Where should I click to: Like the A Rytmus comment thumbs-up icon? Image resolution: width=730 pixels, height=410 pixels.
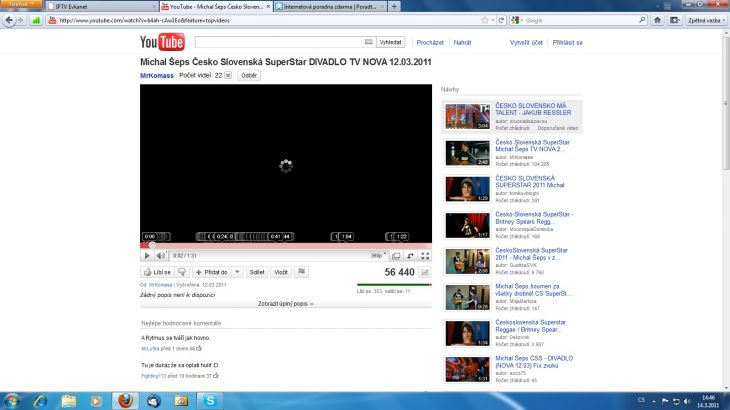tap(199, 348)
